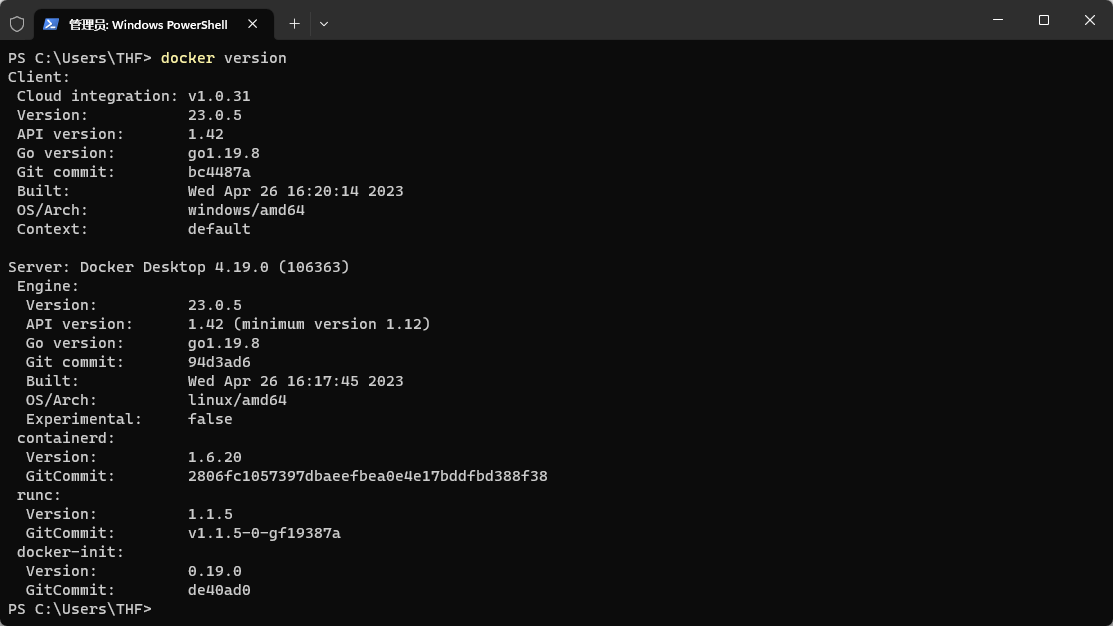
Task: Click docker-init GitCommit de40ad0
Action: coord(219,590)
